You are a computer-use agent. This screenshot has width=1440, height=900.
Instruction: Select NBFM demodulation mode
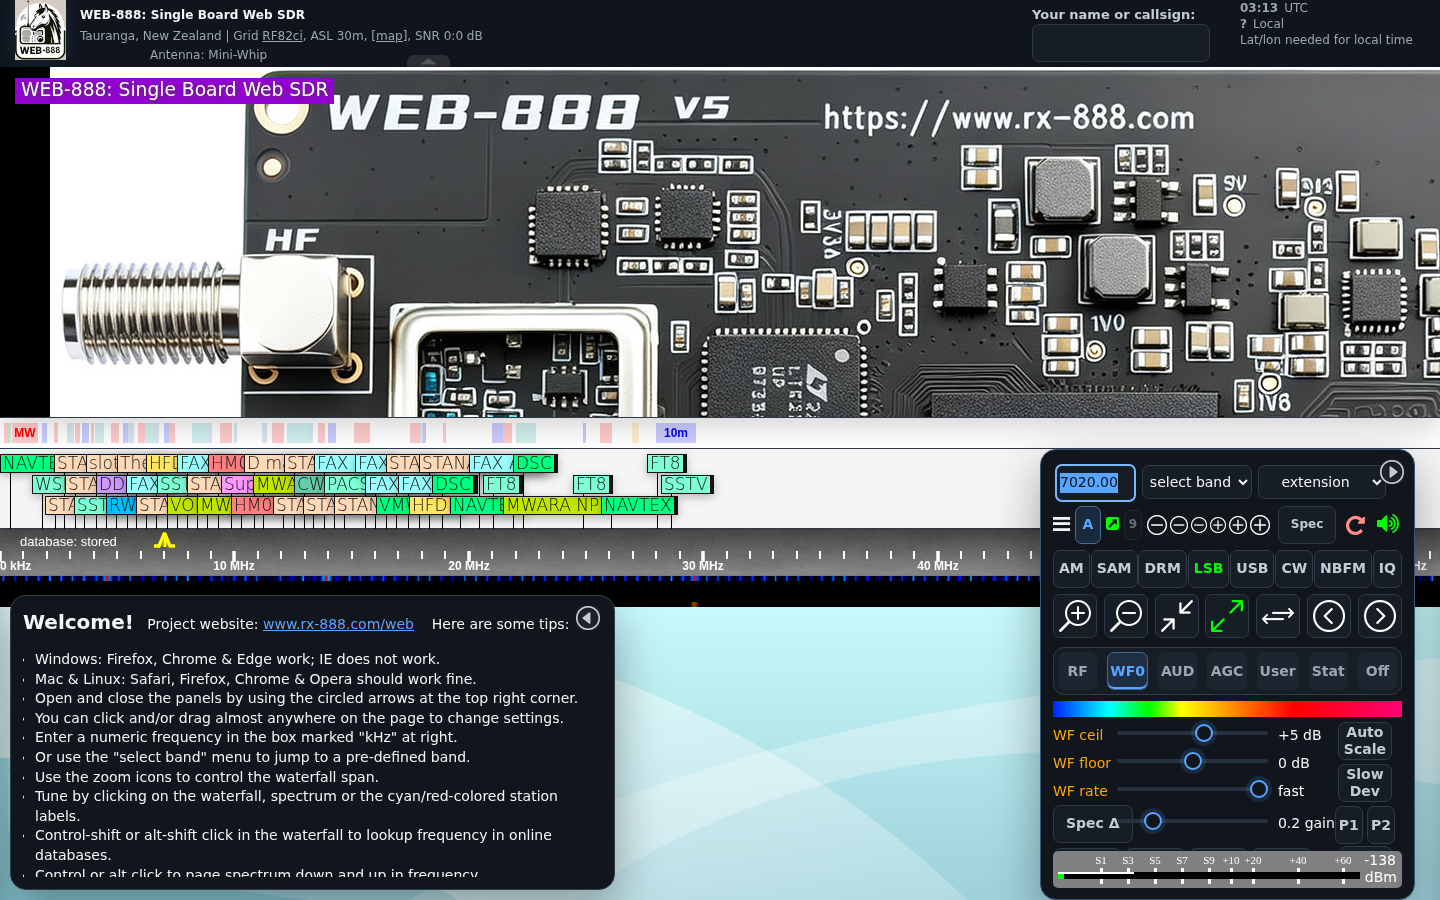[1343, 568]
